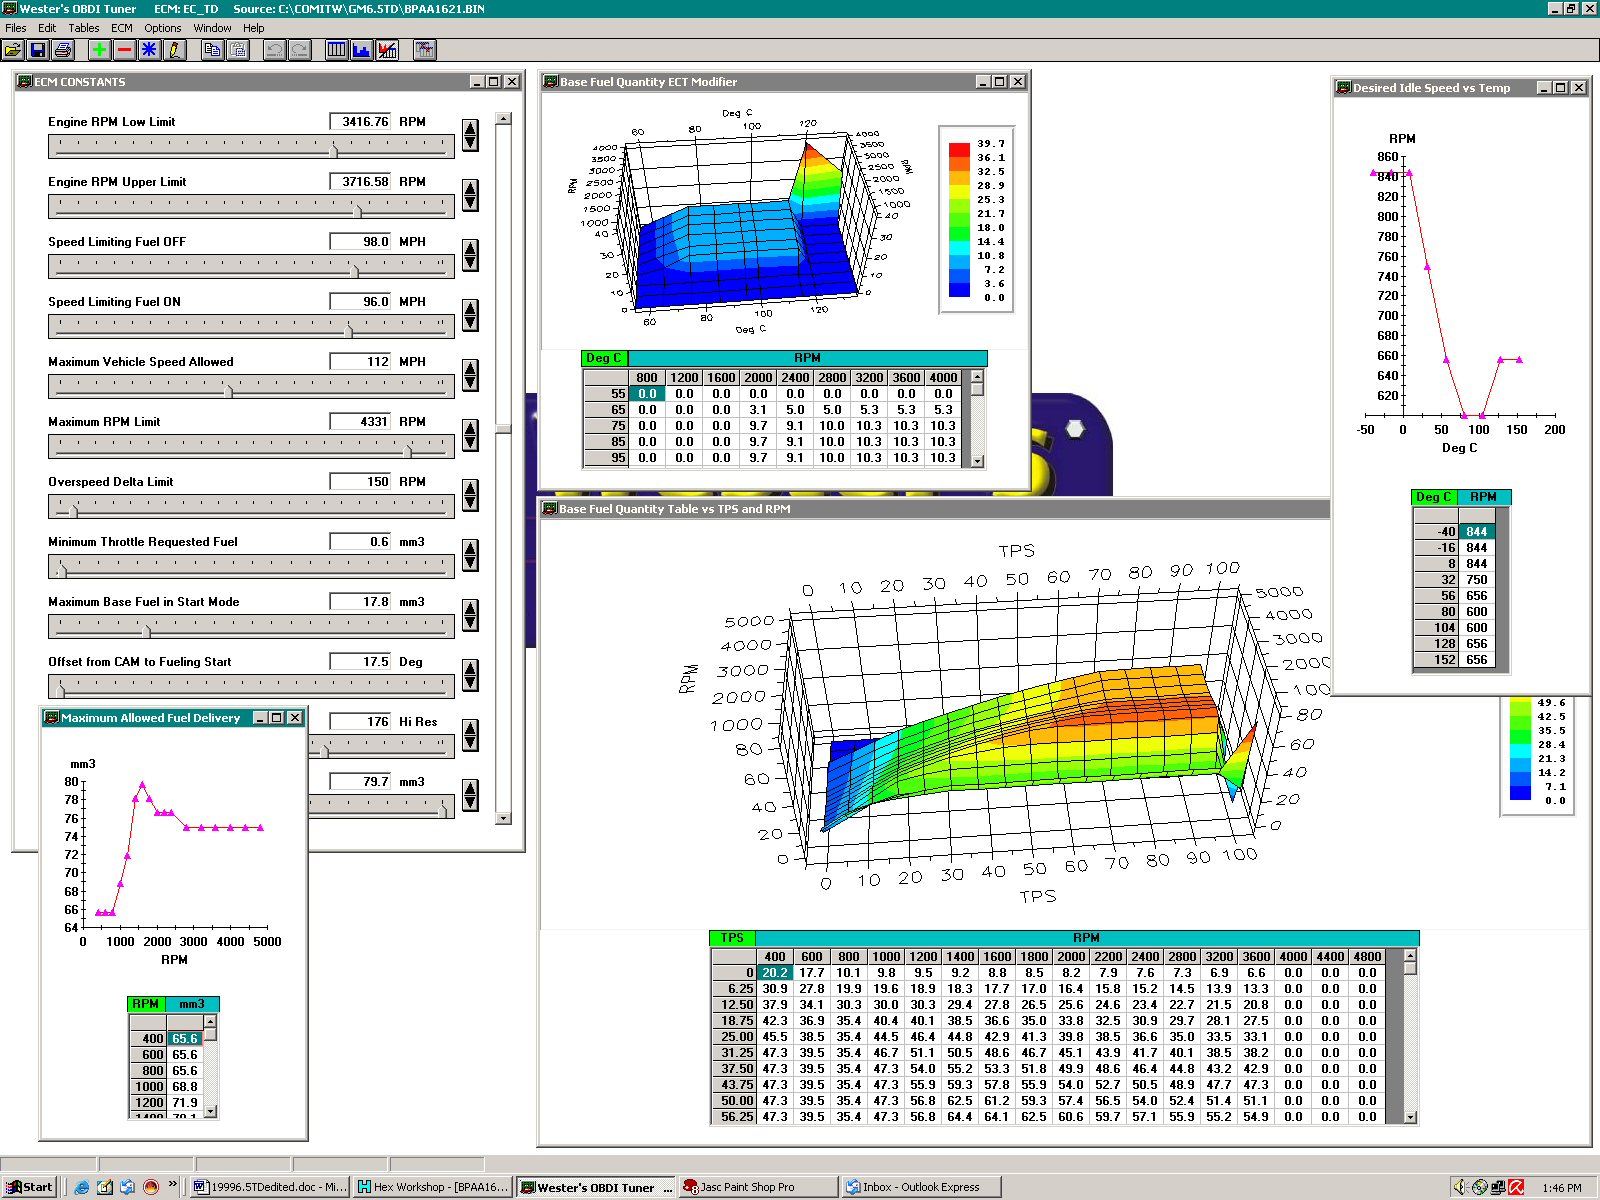
Task: Click the Maximum Vehicle Speed Allowed stepper
Action: [x=470, y=375]
